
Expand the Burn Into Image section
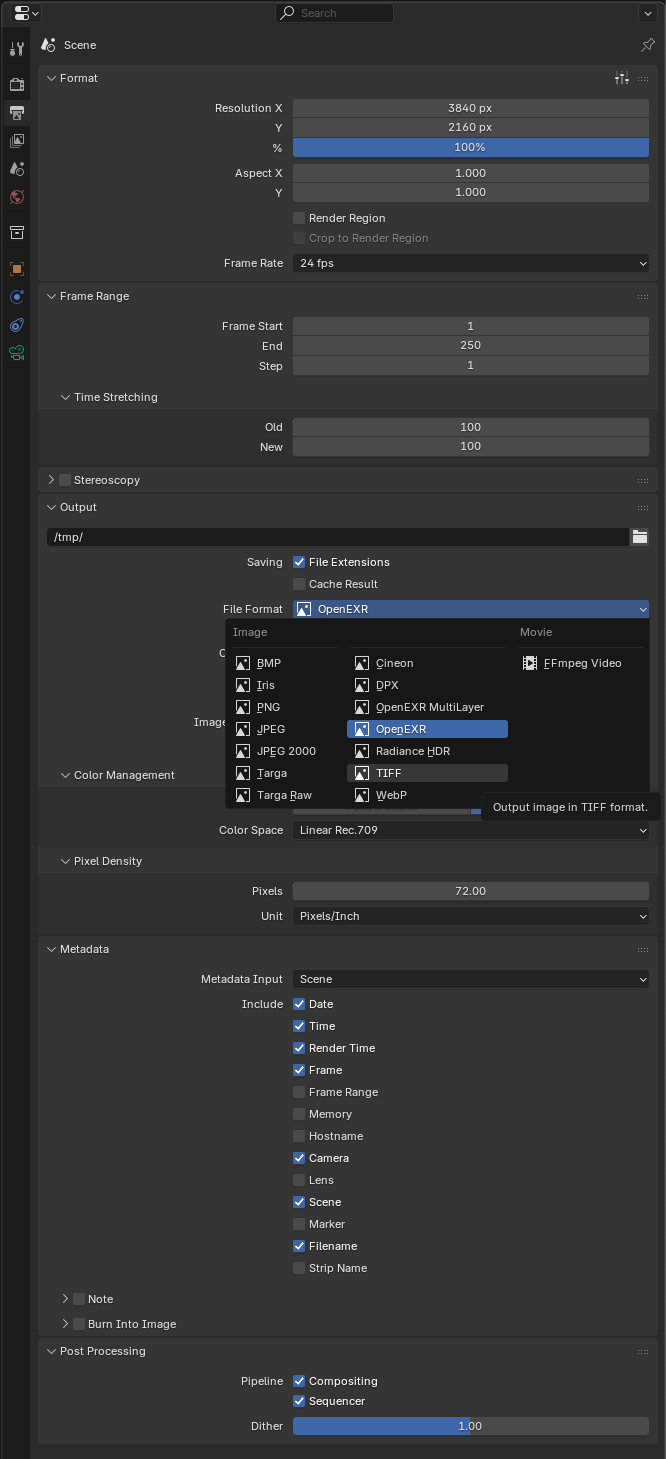tap(66, 1324)
